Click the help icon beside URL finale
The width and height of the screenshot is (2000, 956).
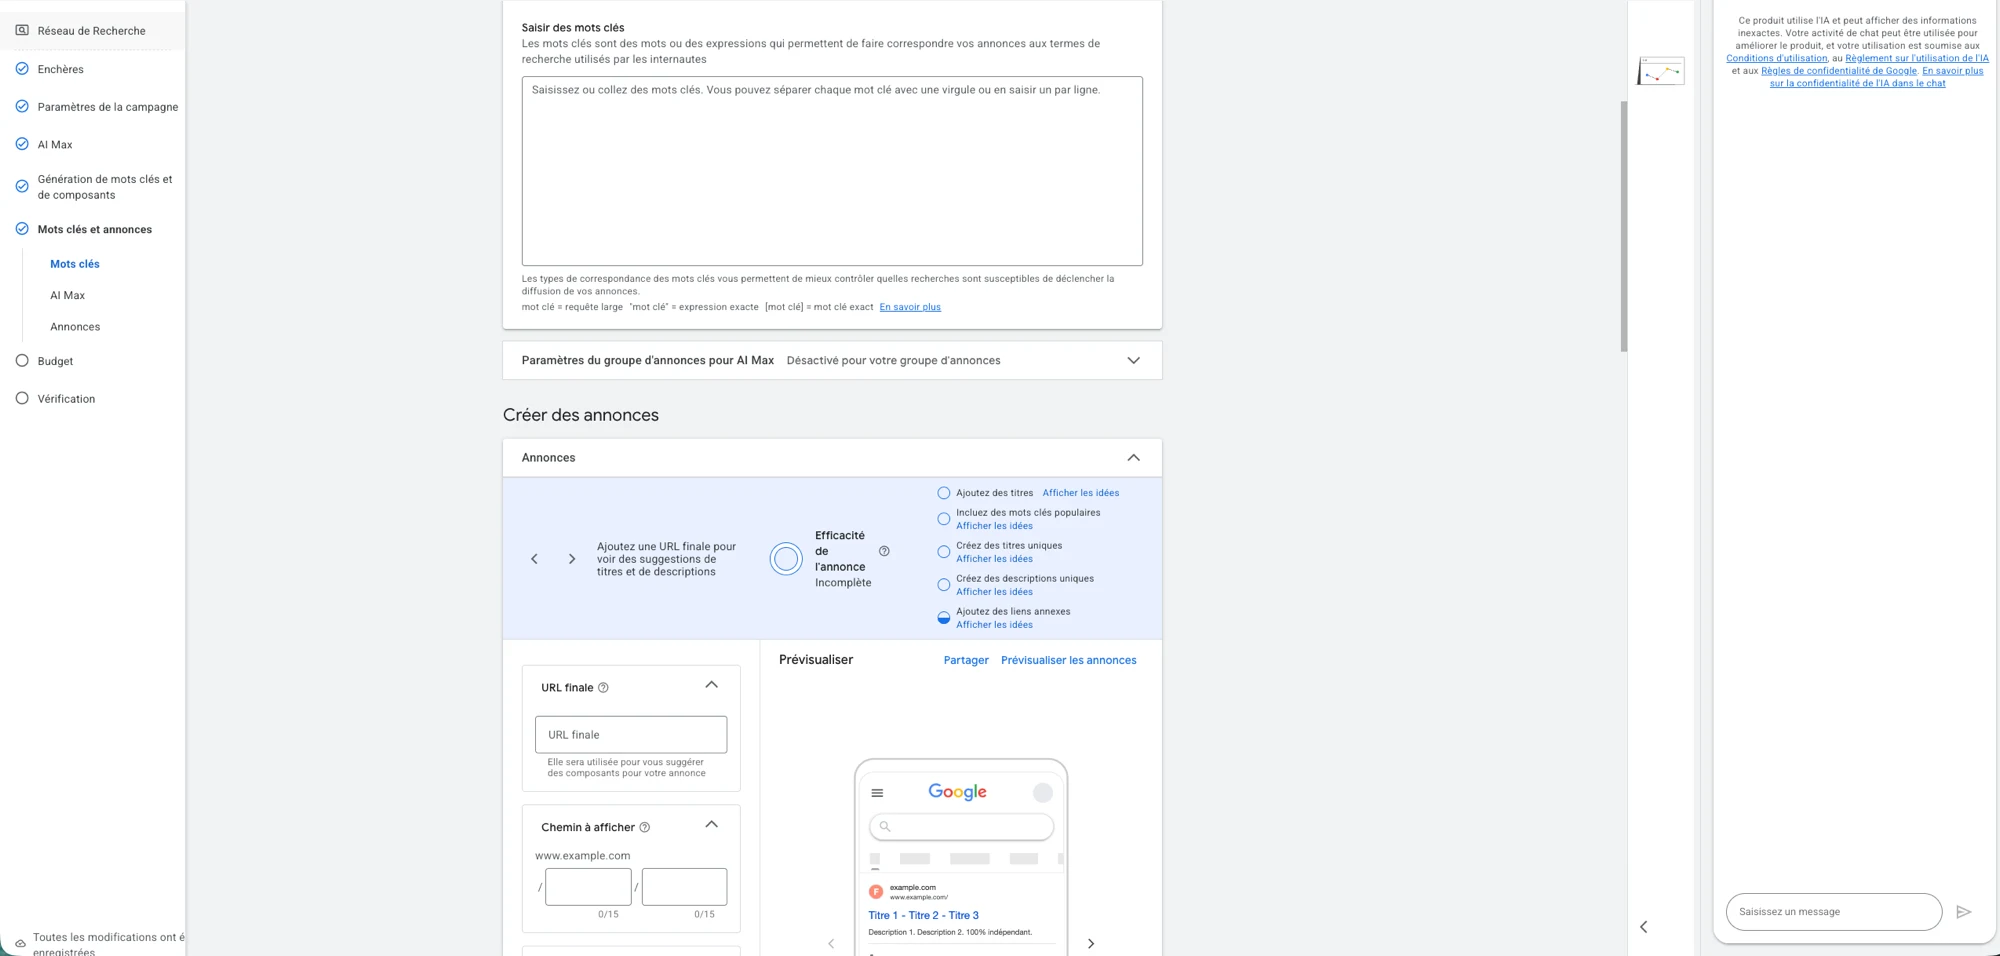(x=603, y=688)
